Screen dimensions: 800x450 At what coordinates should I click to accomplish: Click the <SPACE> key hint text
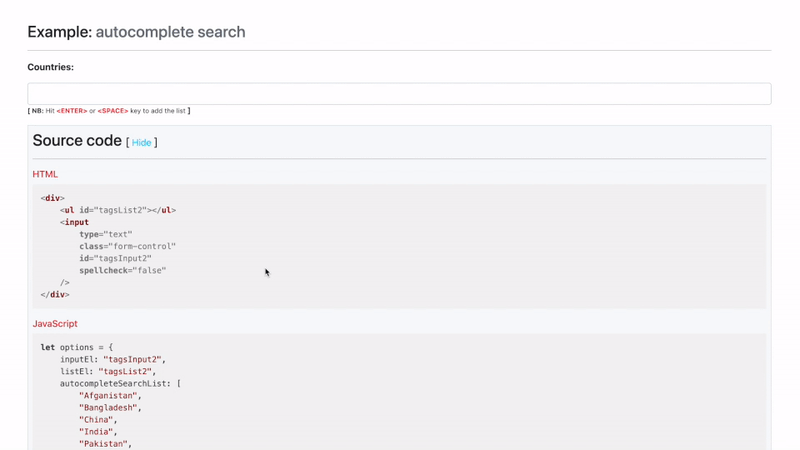(x=113, y=111)
